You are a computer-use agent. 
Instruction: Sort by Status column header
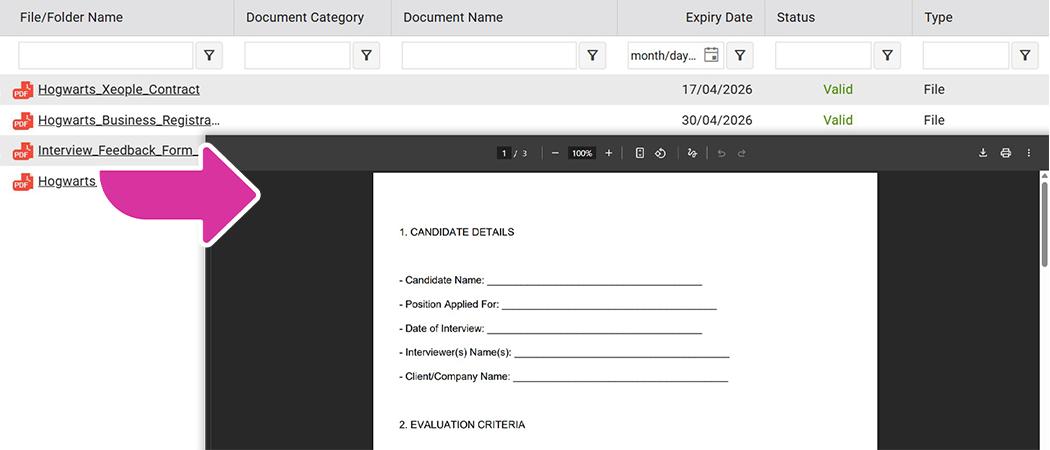tap(795, 17)
